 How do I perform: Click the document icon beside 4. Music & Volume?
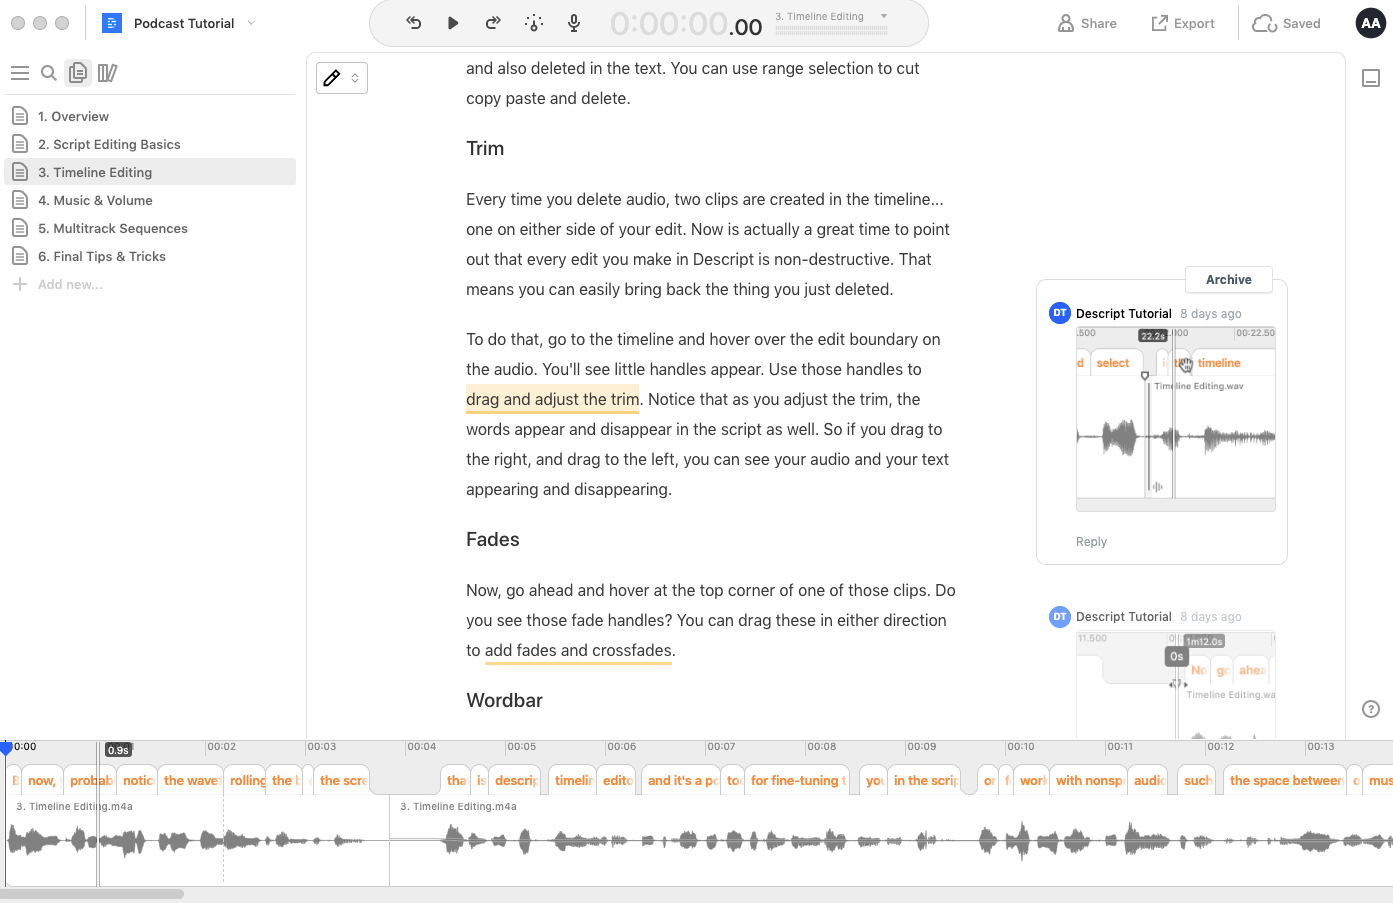click(20, 200)
